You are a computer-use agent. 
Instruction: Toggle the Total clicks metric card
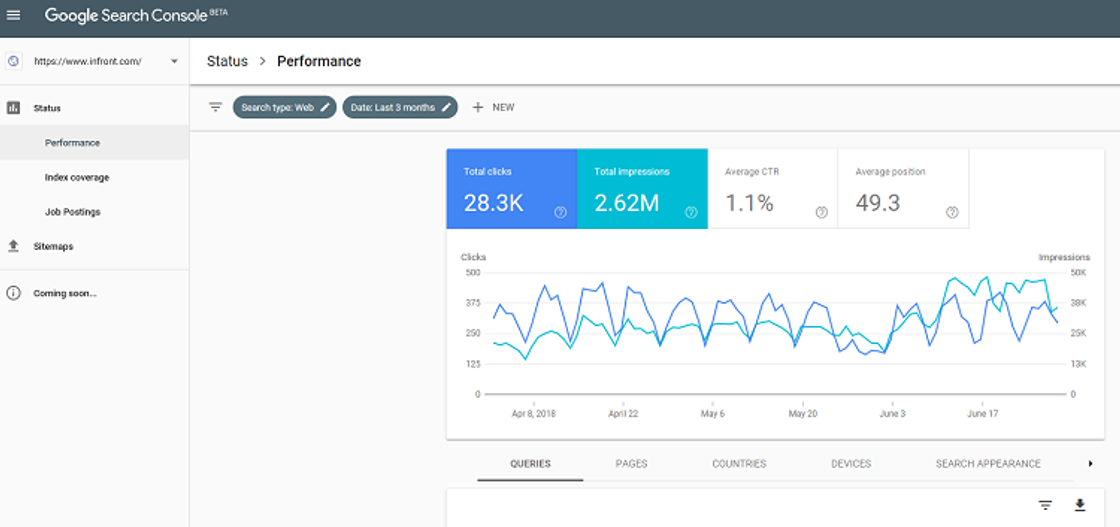511,189
